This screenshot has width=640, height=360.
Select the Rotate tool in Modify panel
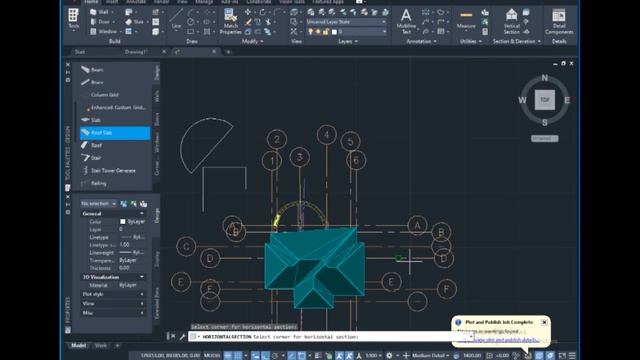[x=262, y=12]
